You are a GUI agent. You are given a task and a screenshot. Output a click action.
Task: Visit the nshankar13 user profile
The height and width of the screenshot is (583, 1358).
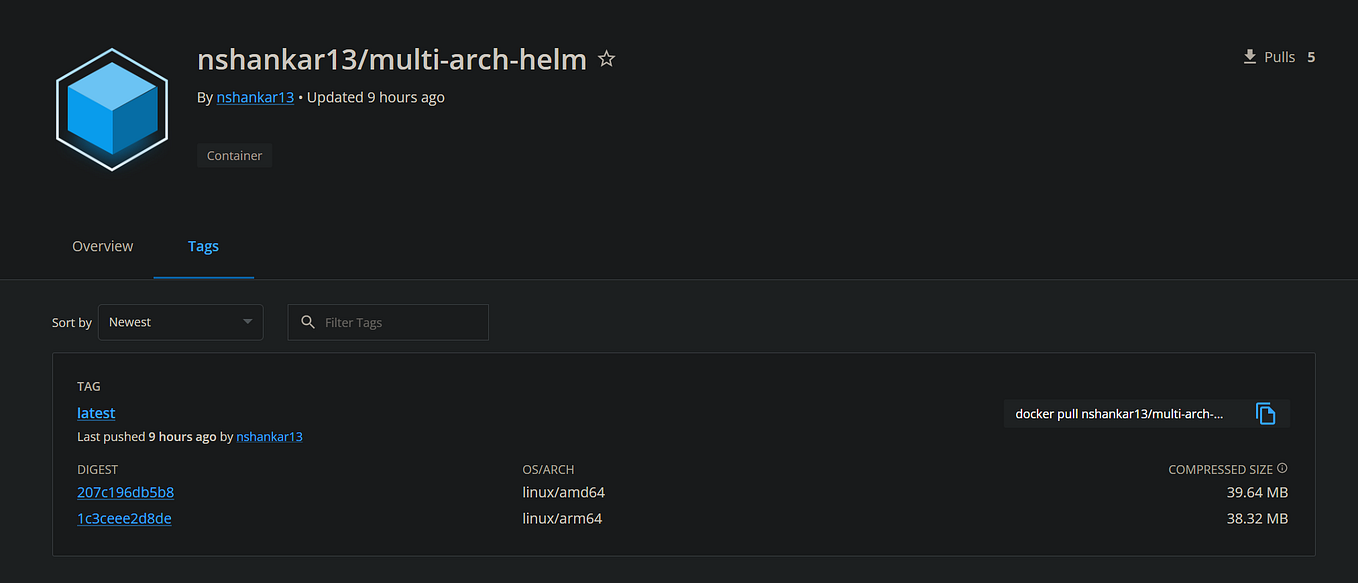pos(254,97)
